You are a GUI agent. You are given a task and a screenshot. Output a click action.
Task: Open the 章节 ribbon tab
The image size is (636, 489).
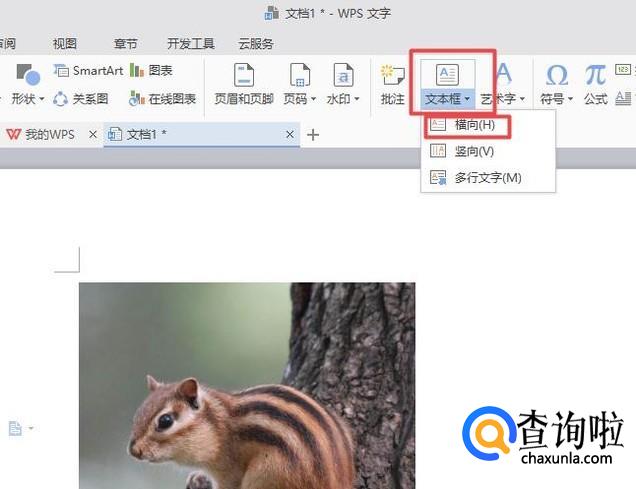(125, 43)
